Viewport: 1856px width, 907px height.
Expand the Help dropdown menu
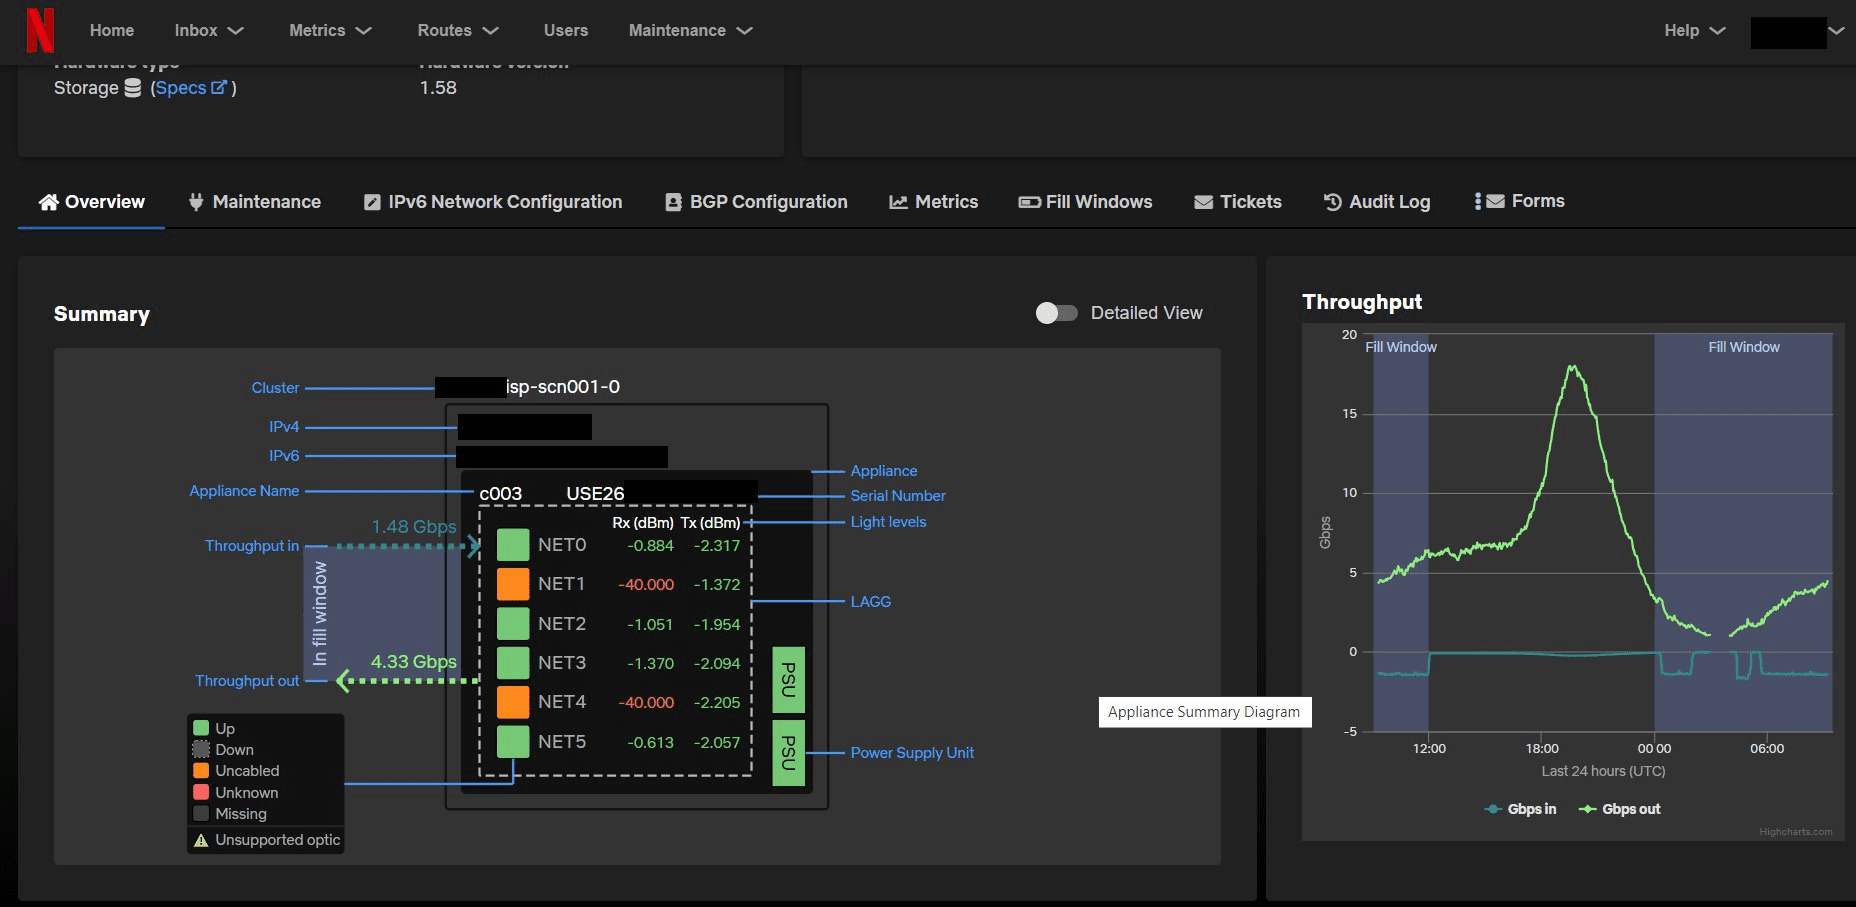tap(1695, 31)
